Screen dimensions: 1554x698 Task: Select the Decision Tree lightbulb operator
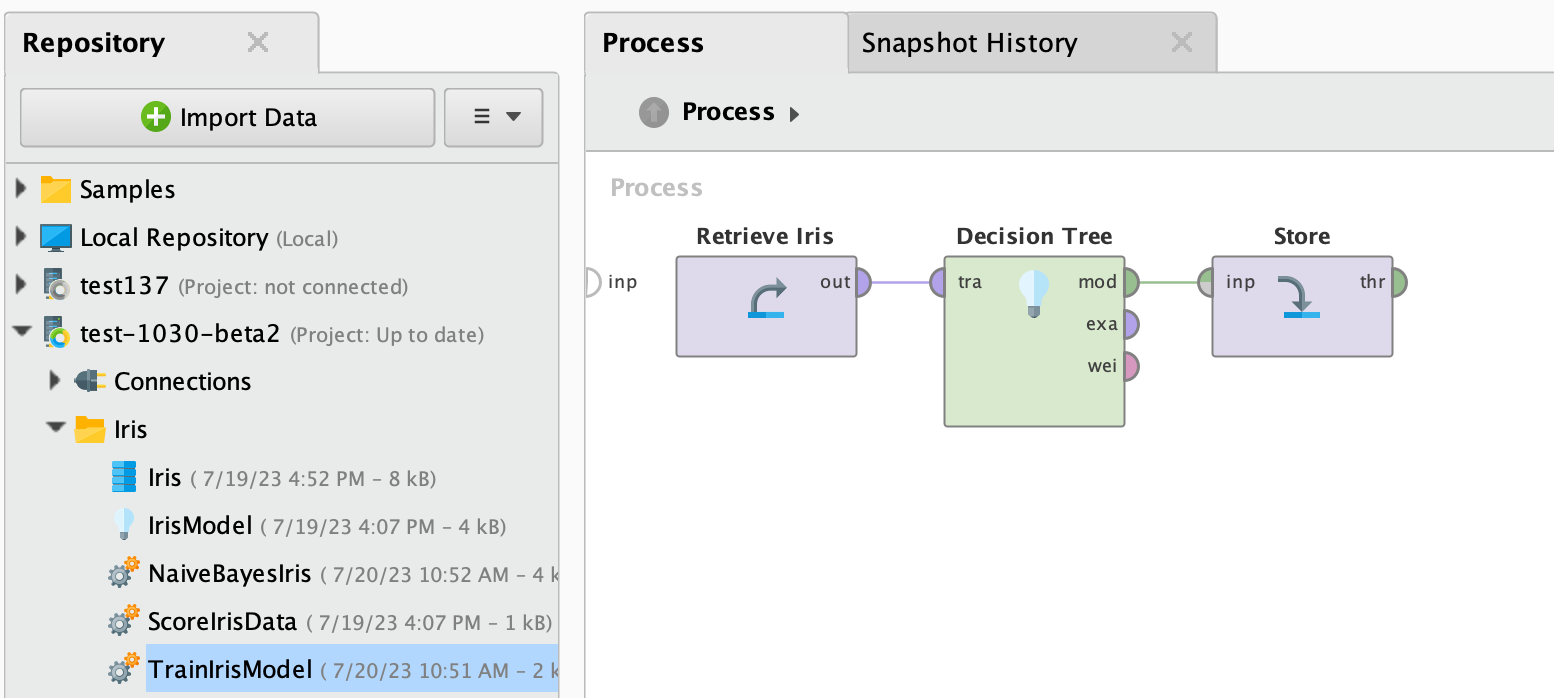click(x=1034, y=295)
